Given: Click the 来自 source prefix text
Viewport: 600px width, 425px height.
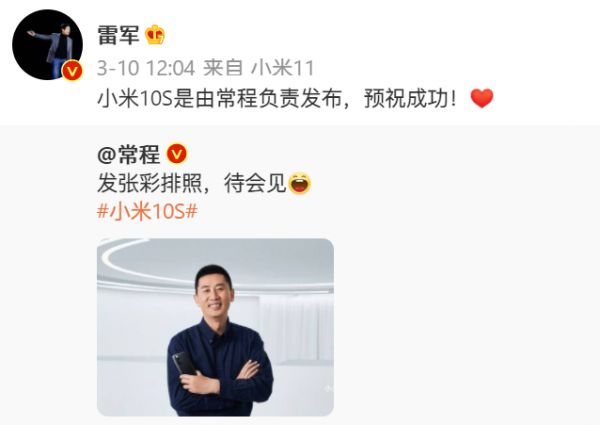Looking at the screenshot, I should (x=223, y=68).
